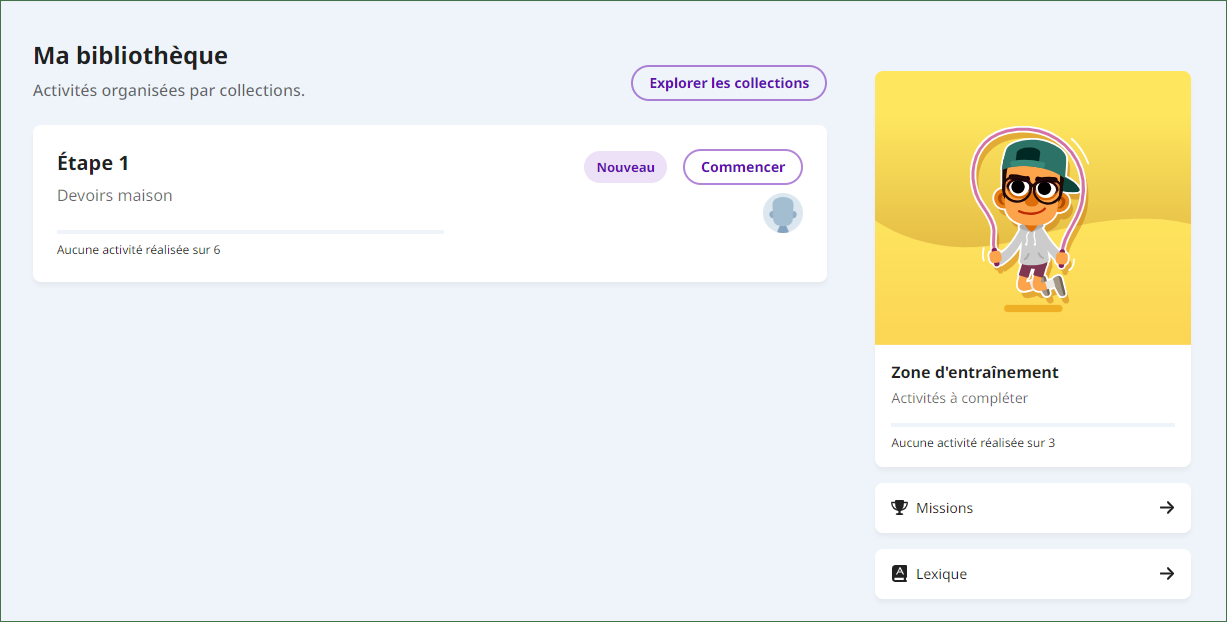Click the Ma bibliothèque heading
Viewport: 1227px width, 622px height.
(131, 56)
